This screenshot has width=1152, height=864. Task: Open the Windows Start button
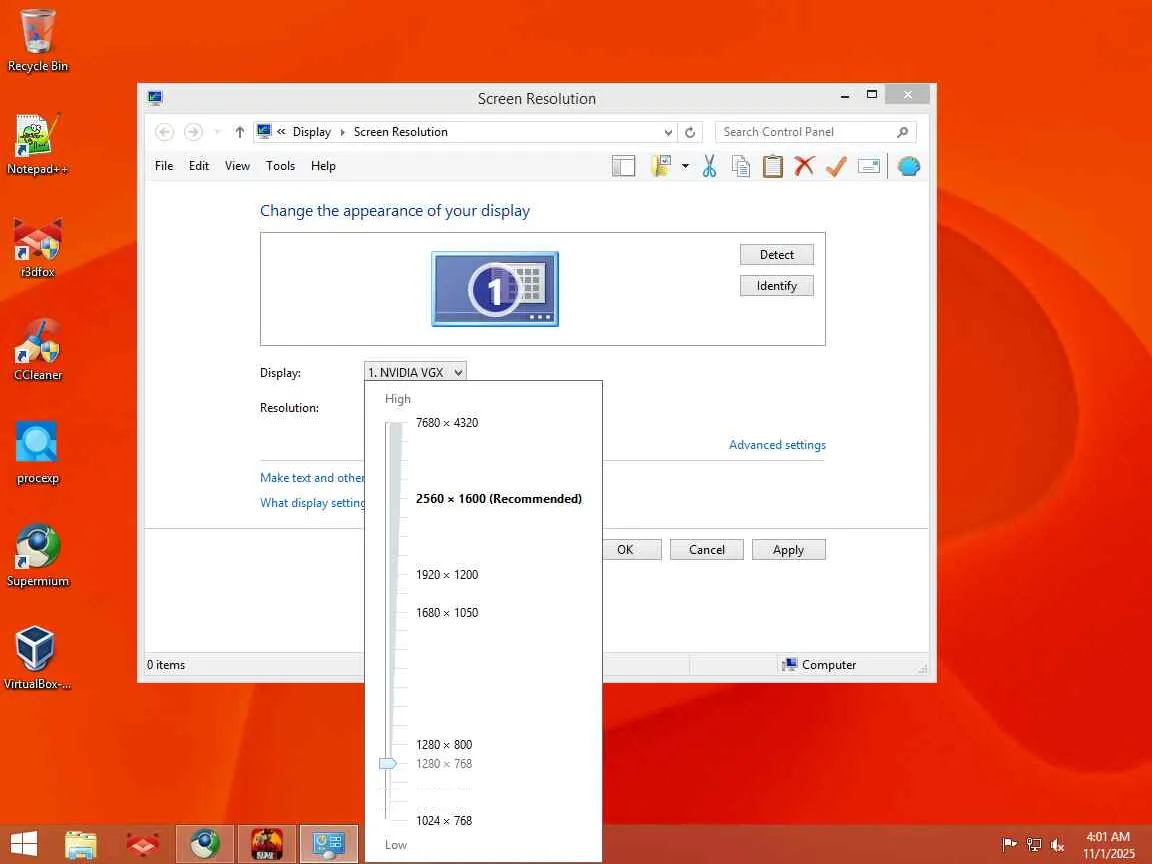click(24, 843)
